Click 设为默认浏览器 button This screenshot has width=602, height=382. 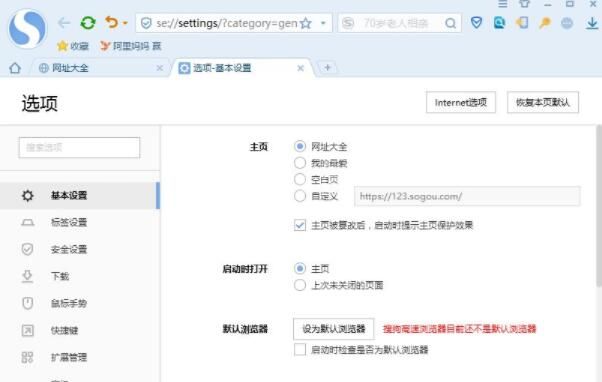334,329
